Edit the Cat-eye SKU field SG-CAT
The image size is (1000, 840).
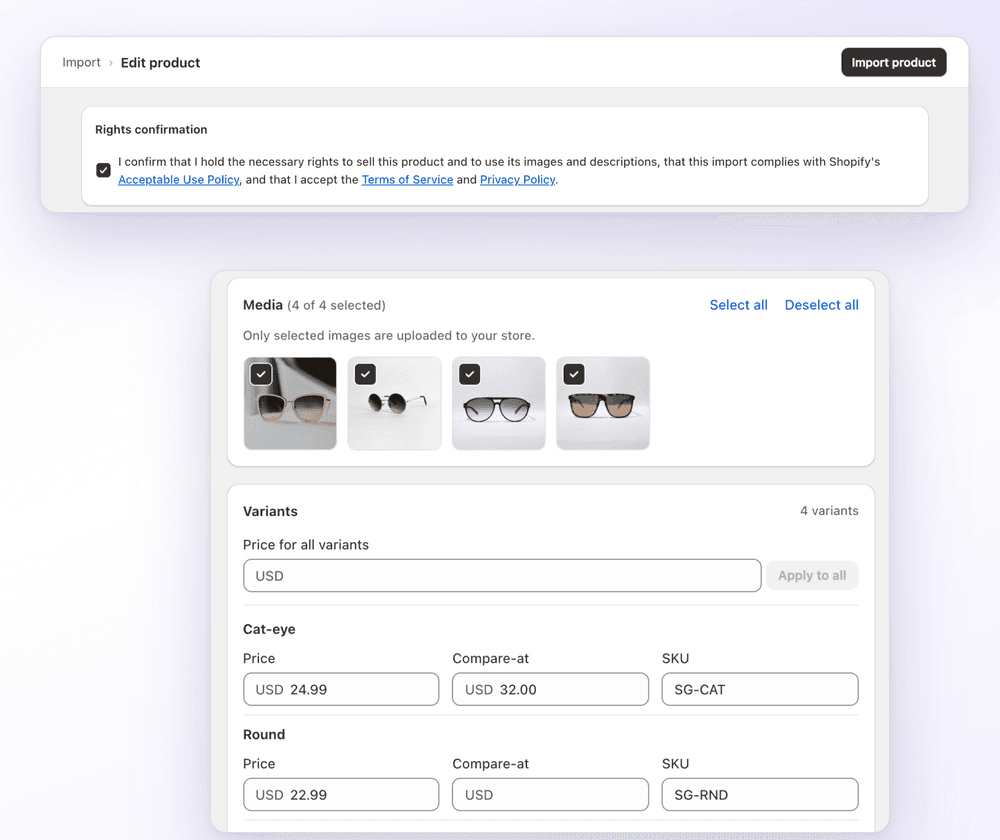760,689
